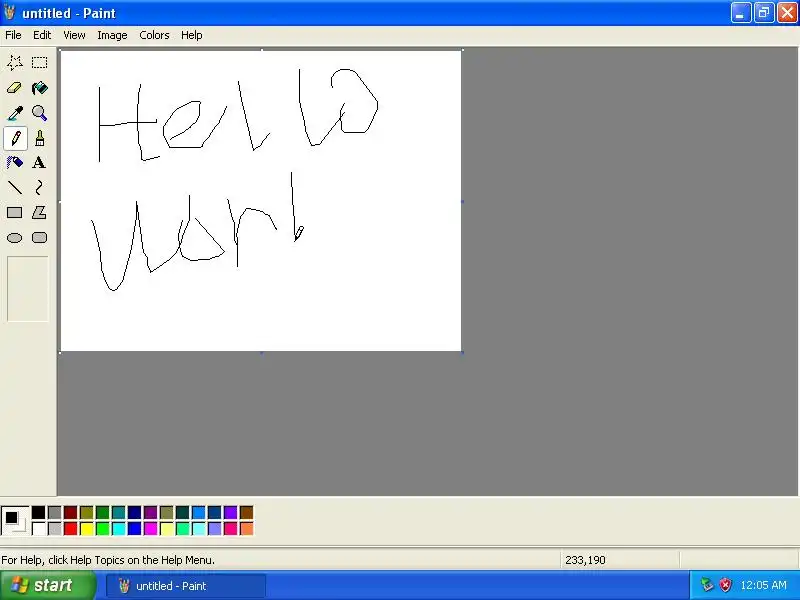Click the tool options box below the toolbox
The image size is (800, 600).
click(x=28, y=289)
